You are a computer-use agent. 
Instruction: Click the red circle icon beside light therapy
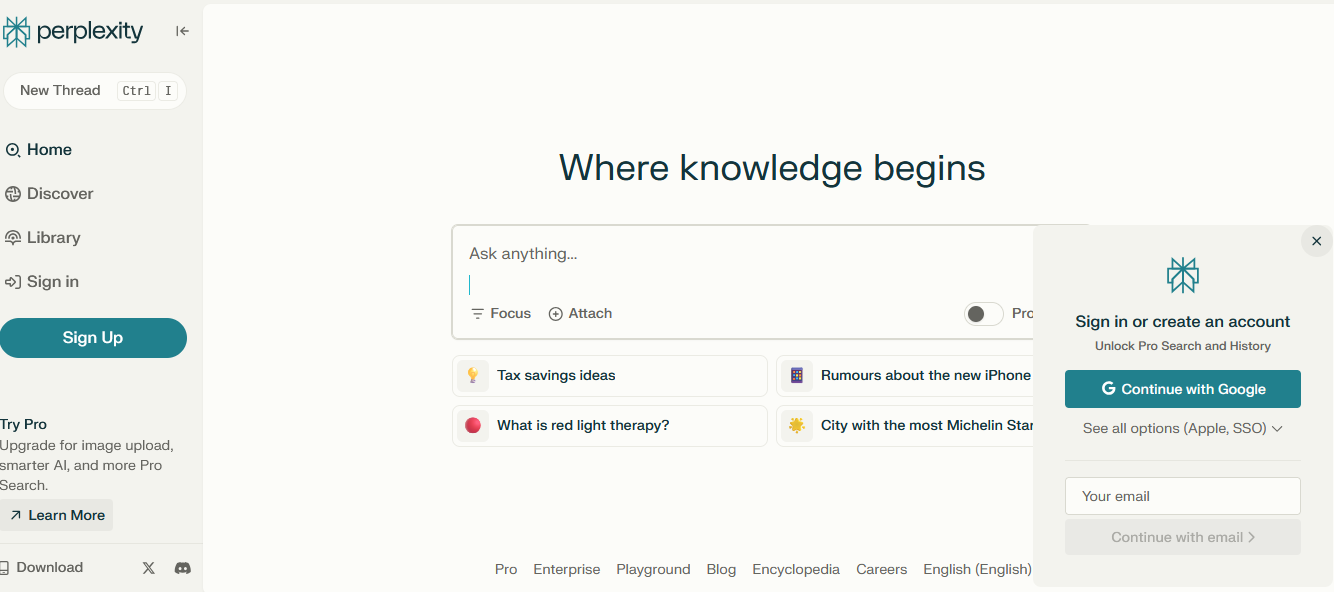click(x=473, y=426)
